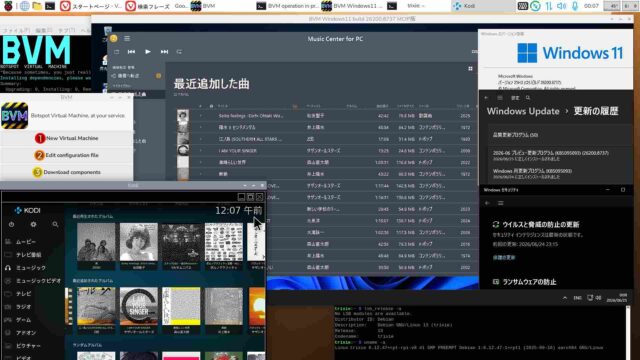The image size is (640, 360).
Task: Switch to the Kodi taskbar entry
Action: pyautogui.click(x=482, y=6)
